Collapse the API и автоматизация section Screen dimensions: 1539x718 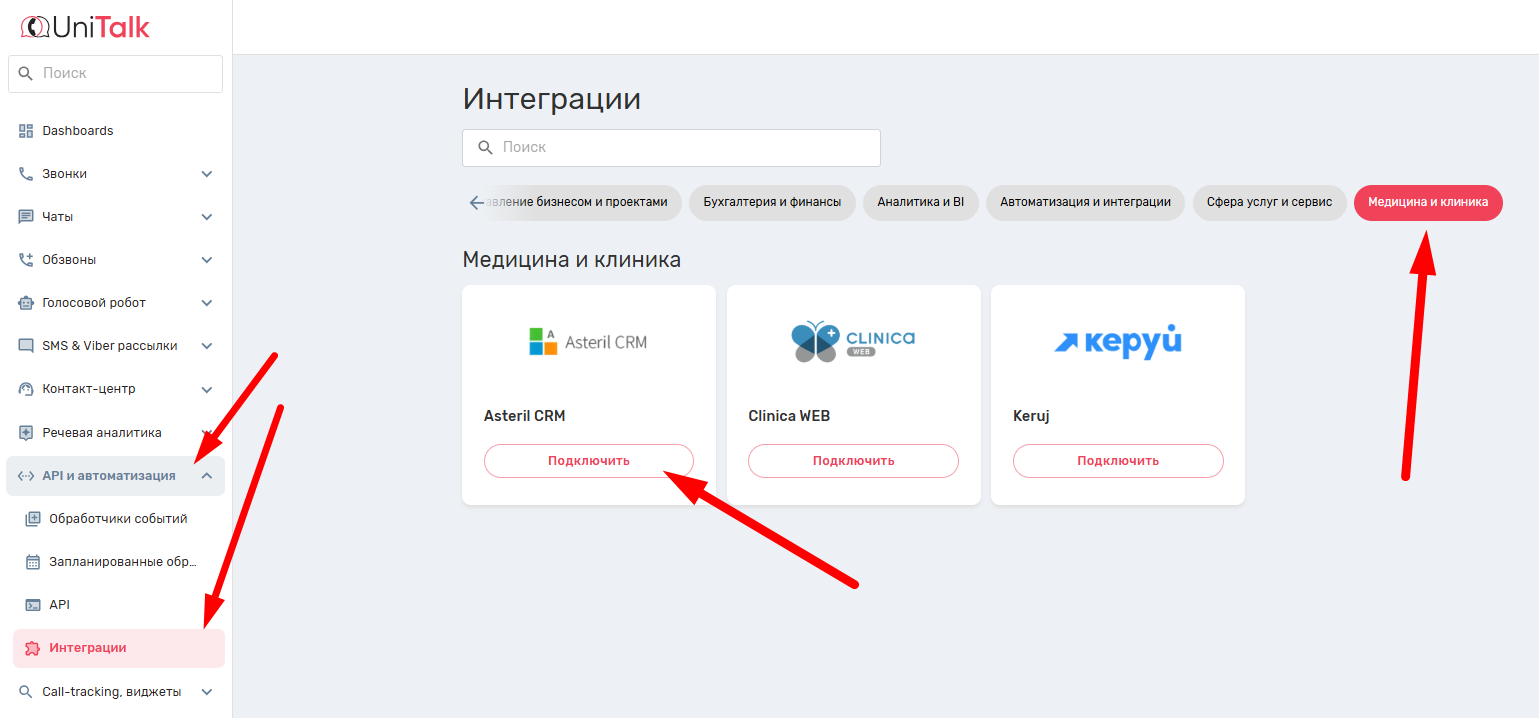(x=207, y=476)
